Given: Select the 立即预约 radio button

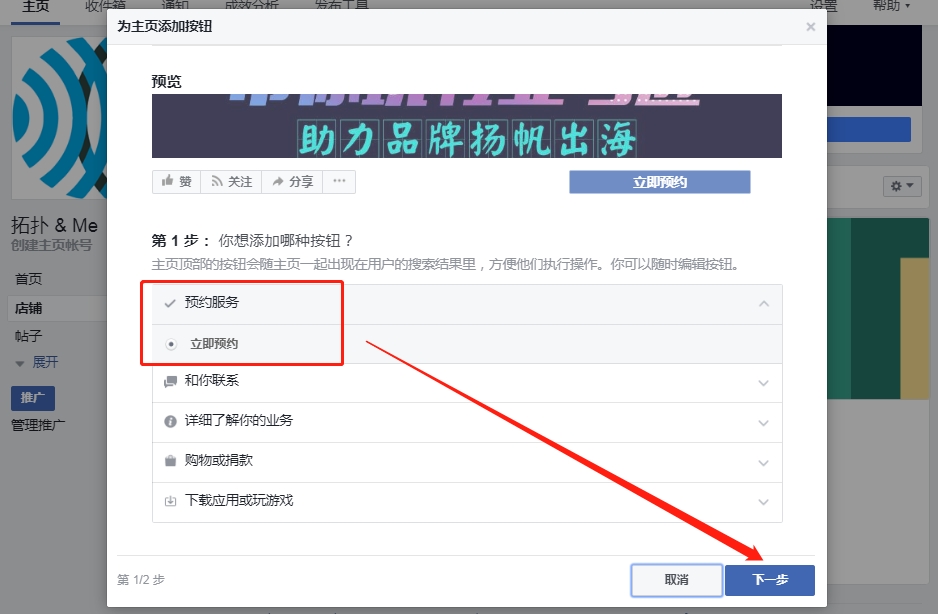Looking at the screenshot, I should pyautogui.click(x=171, y=344).
